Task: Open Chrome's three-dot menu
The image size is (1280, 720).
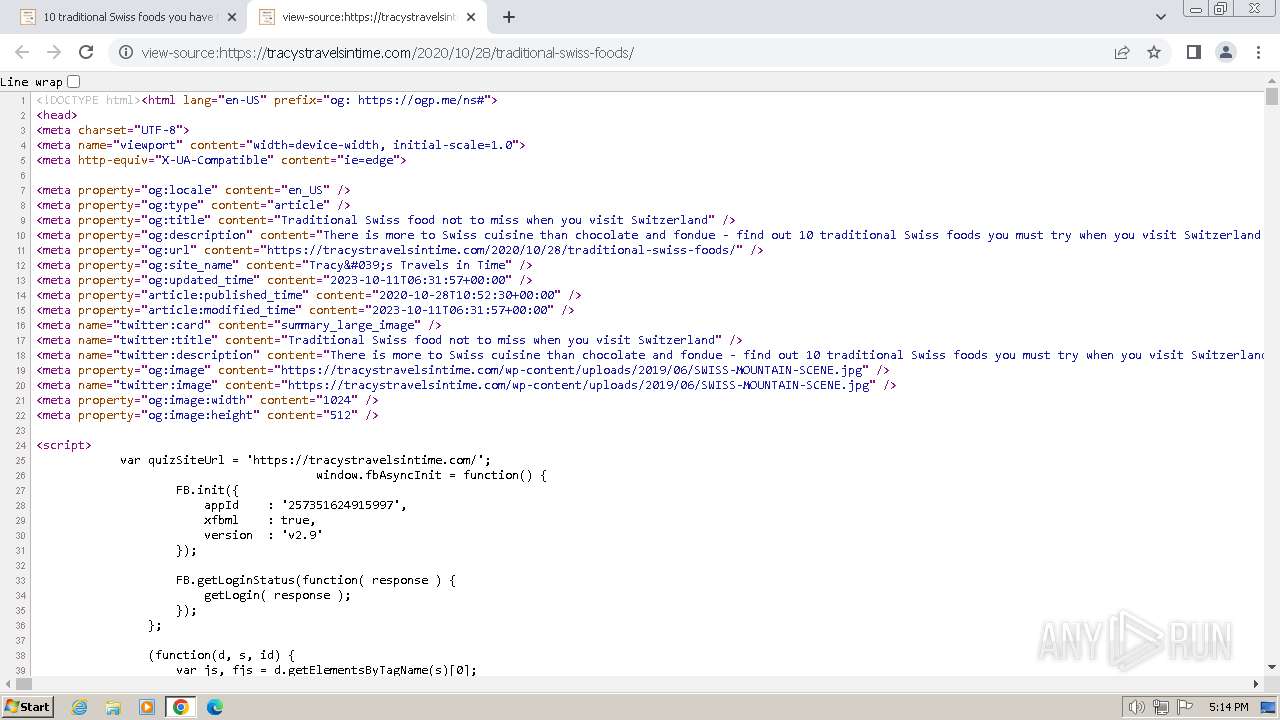Action: point(1257,52)
